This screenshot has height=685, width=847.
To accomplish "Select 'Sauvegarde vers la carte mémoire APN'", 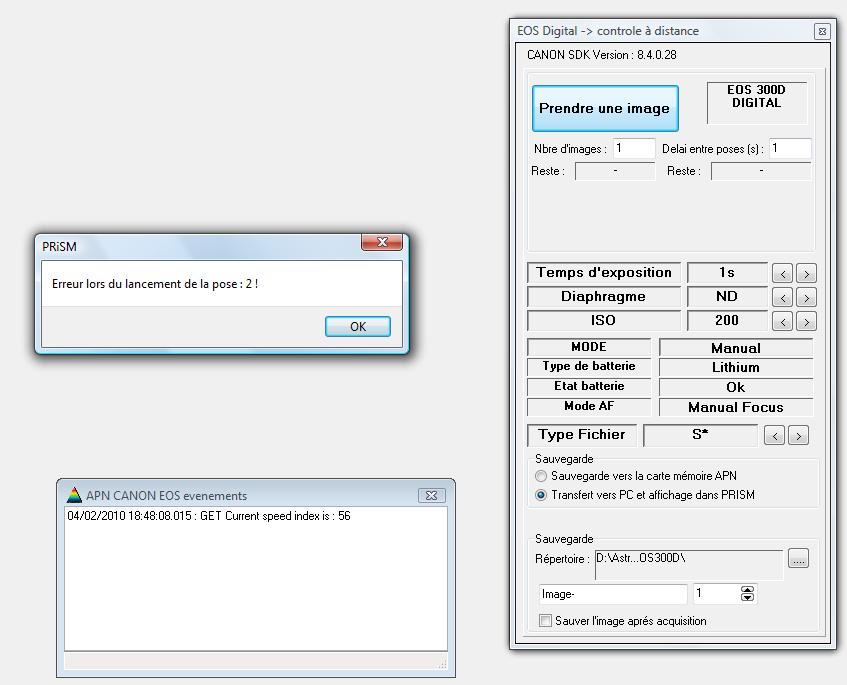I will [x=542, y=477].
